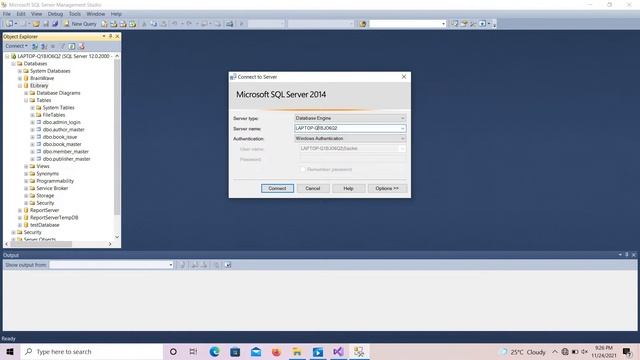Viewport: 640px width, 360px height.
Task: Collapse the Tables folder node
Action: click(26, 100)
